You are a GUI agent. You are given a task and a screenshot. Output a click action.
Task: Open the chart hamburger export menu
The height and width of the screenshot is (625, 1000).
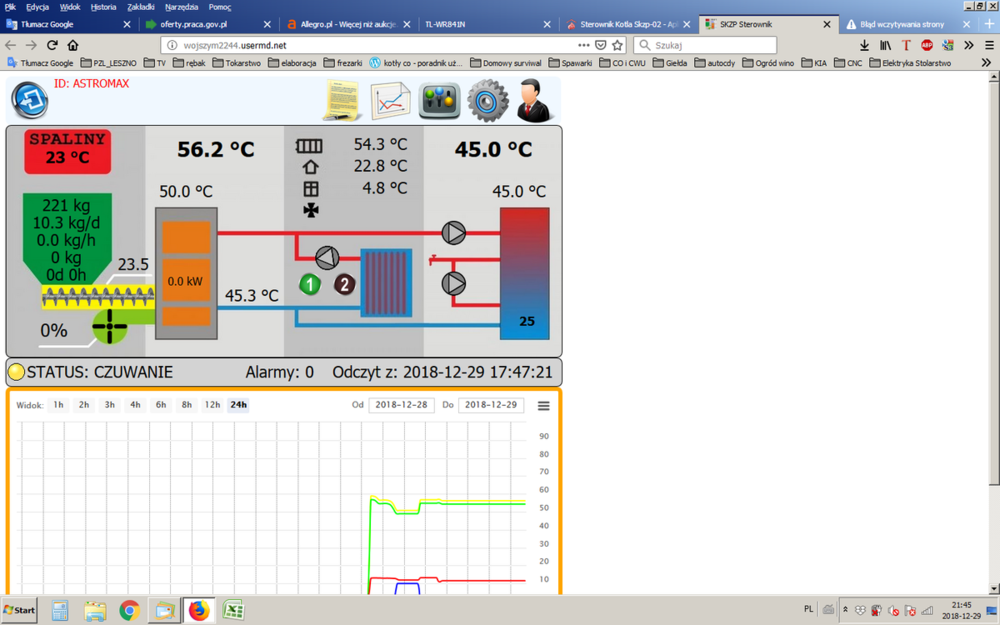tap(544, 406)
